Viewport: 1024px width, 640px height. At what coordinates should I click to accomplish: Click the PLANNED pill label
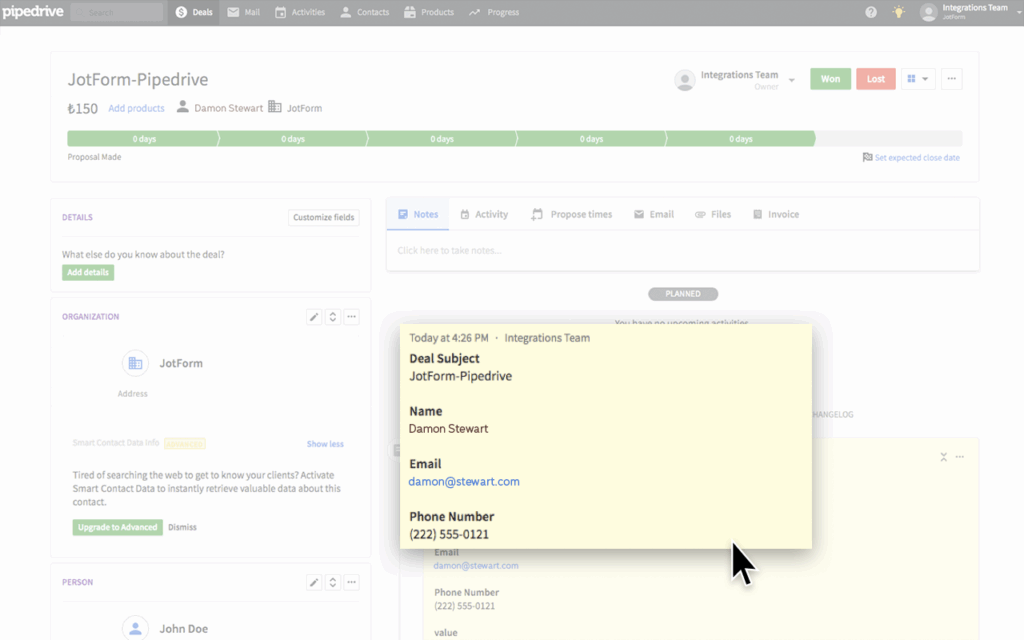(683, 294)
